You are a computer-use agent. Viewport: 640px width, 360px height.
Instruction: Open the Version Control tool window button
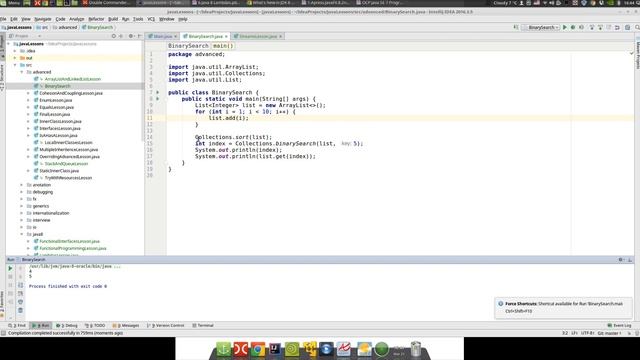pos(165,326)
